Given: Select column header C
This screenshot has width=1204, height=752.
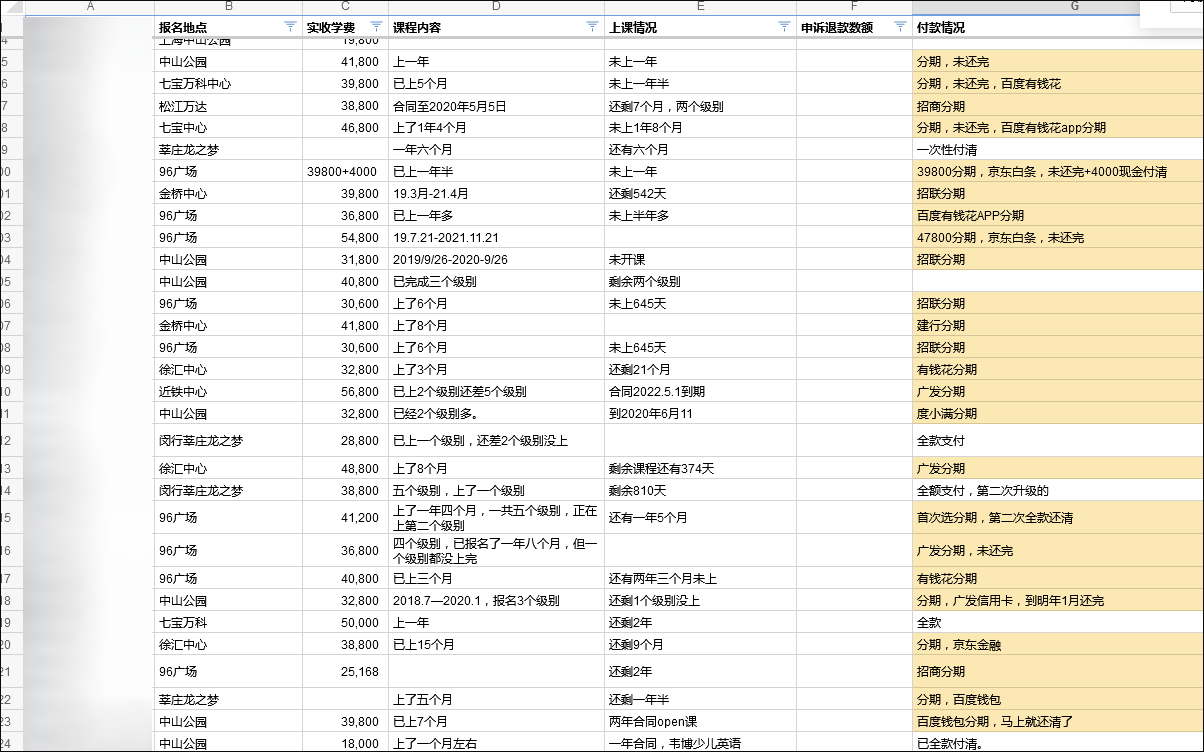Looking at the screenshot, I should (x=345, y=9).
